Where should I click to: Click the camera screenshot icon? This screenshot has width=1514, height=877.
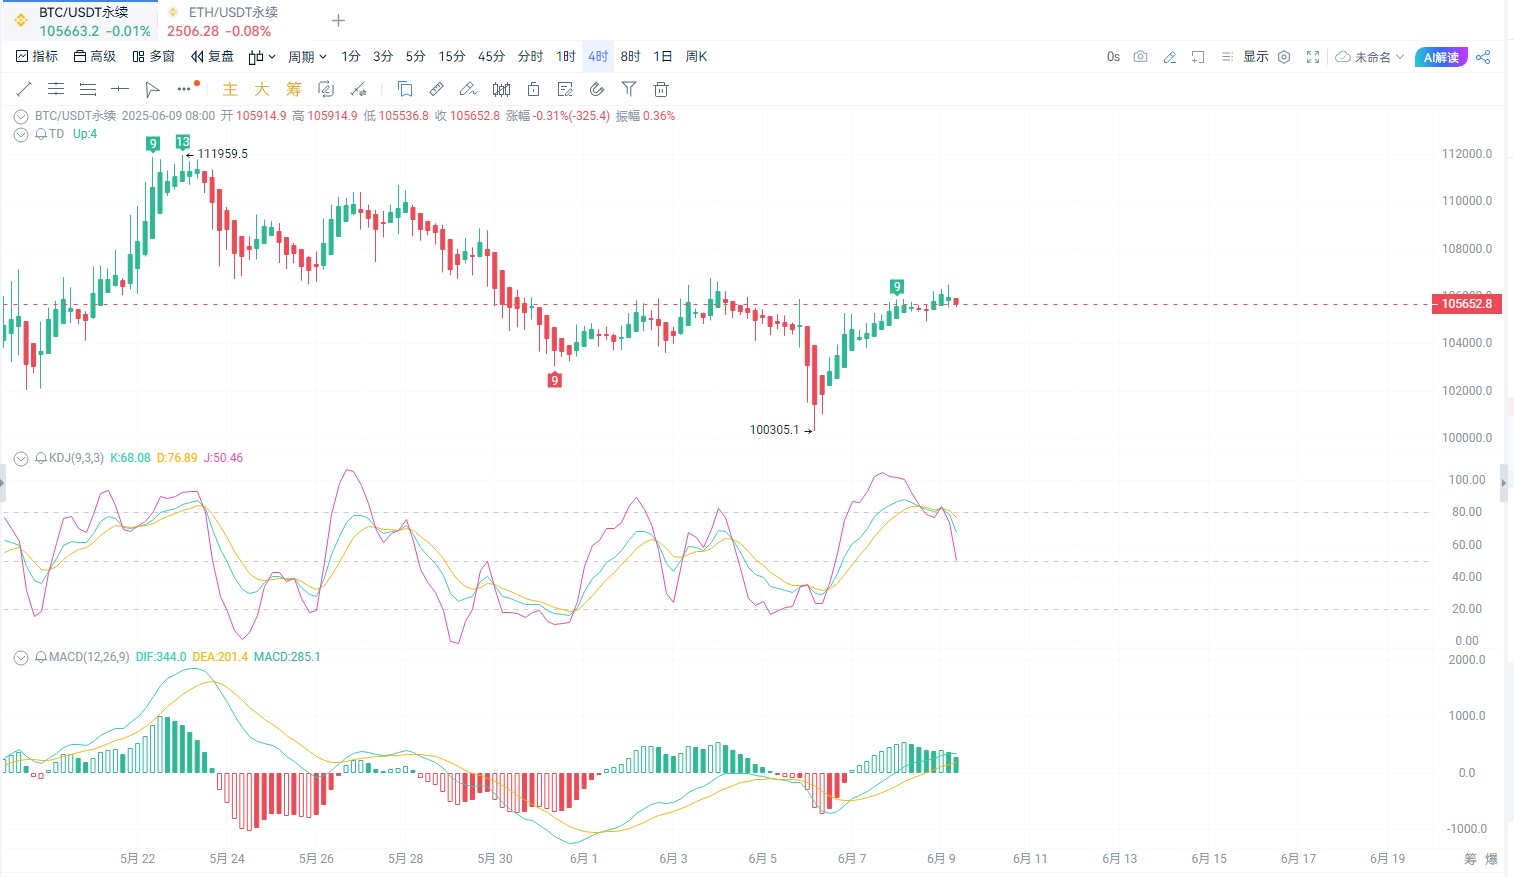pos(1140,57)
